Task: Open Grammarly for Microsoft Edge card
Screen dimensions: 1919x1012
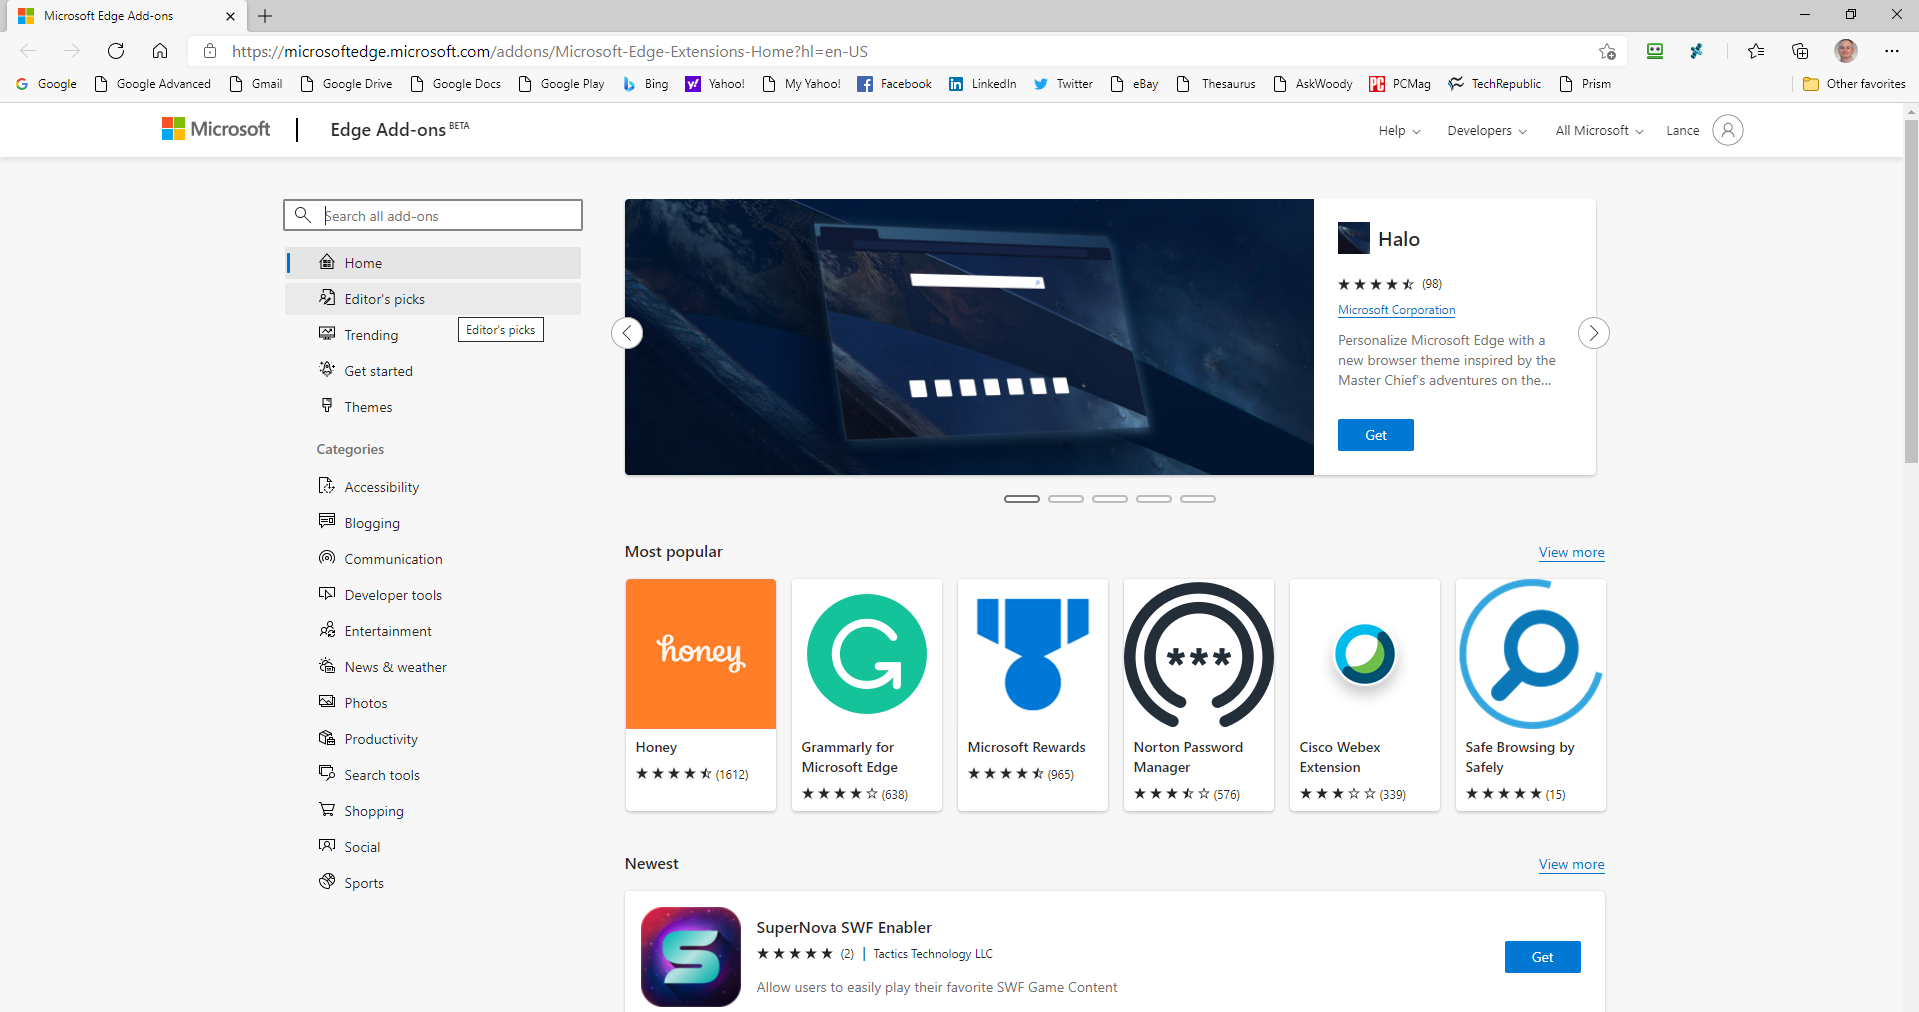Action: point(867,695)
